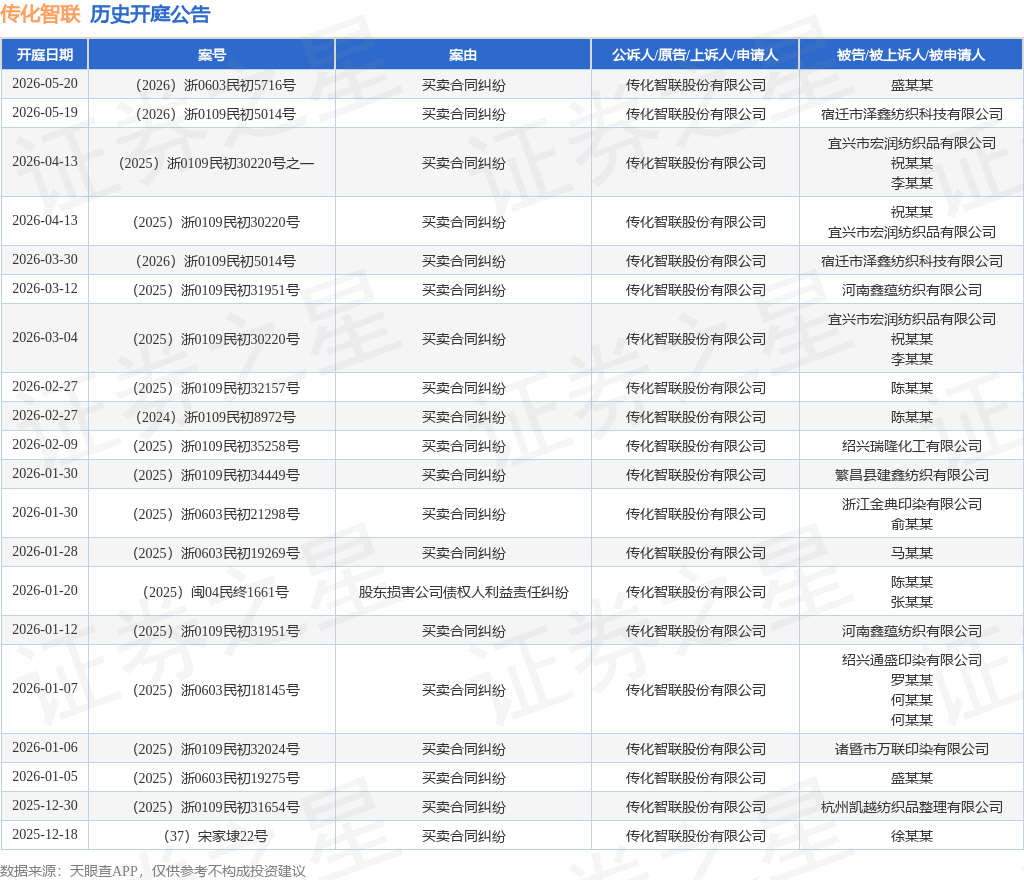Click the 案由 column header
The image size is (1024, 880).
click(x=462, y=55)
